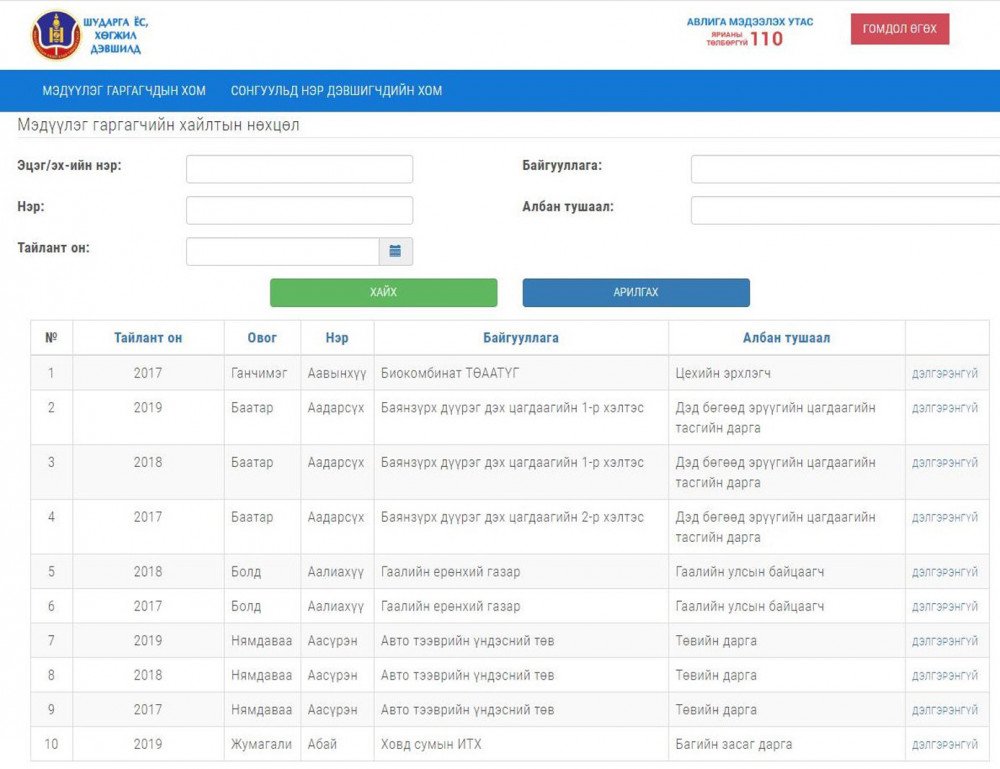The image size is (1000, 769).
Task: Open СОНГУУЛЬД НЭР ДЭВШИГЧДИЙН ХОМ menu
Action: (336, 91)
